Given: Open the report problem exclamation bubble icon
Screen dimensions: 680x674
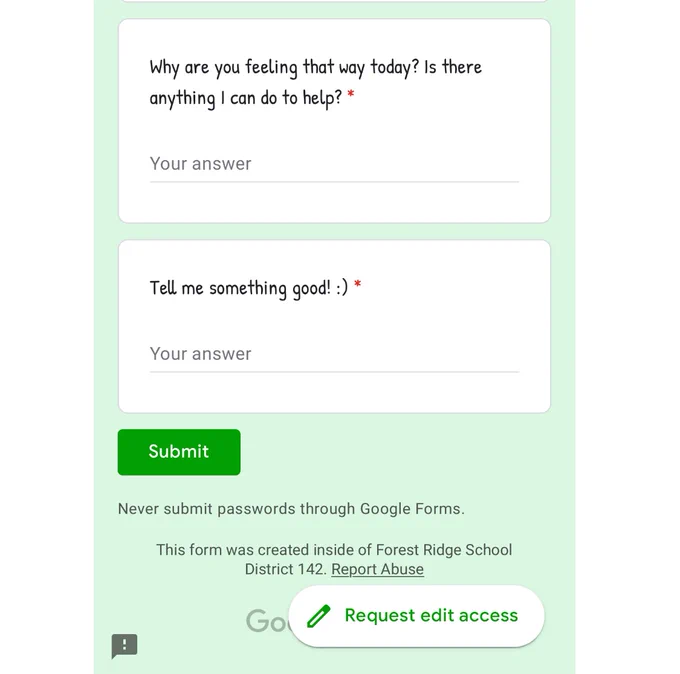Looking at the screenshot, I should [x=124, y=645].
